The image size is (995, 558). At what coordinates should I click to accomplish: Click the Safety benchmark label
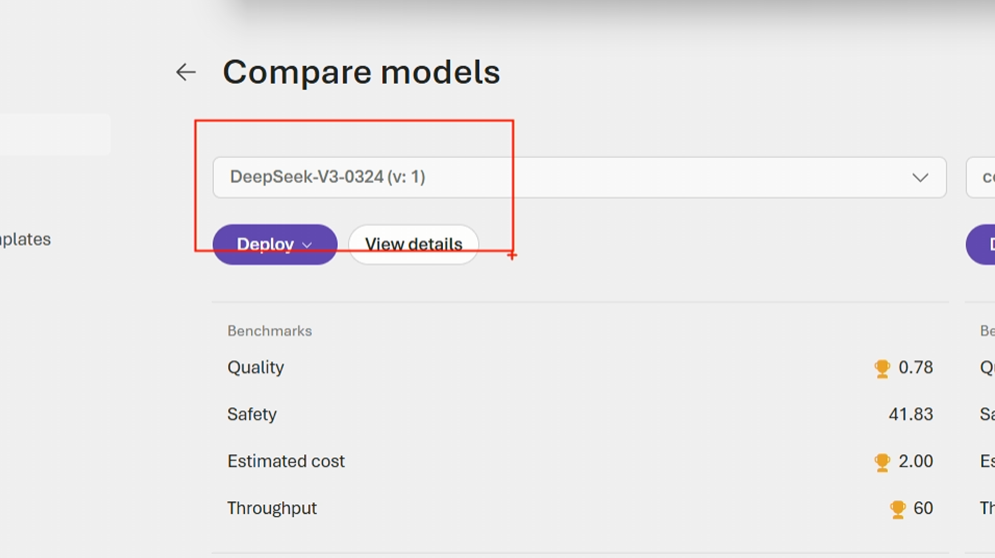click(251, 415)
